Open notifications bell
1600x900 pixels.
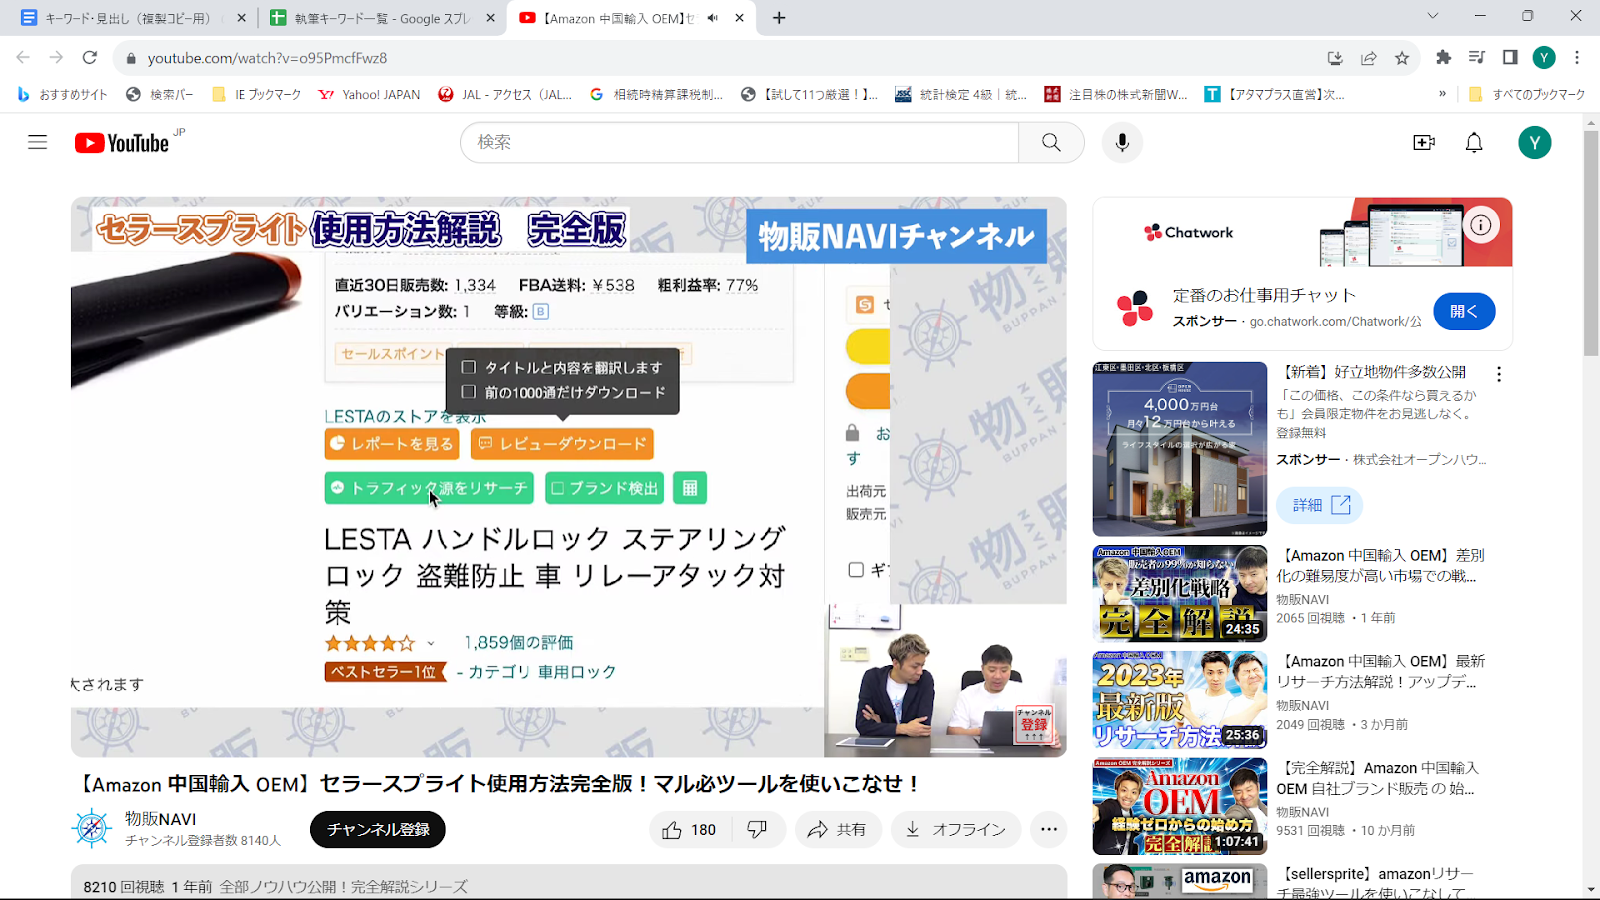coord(1474,143)
